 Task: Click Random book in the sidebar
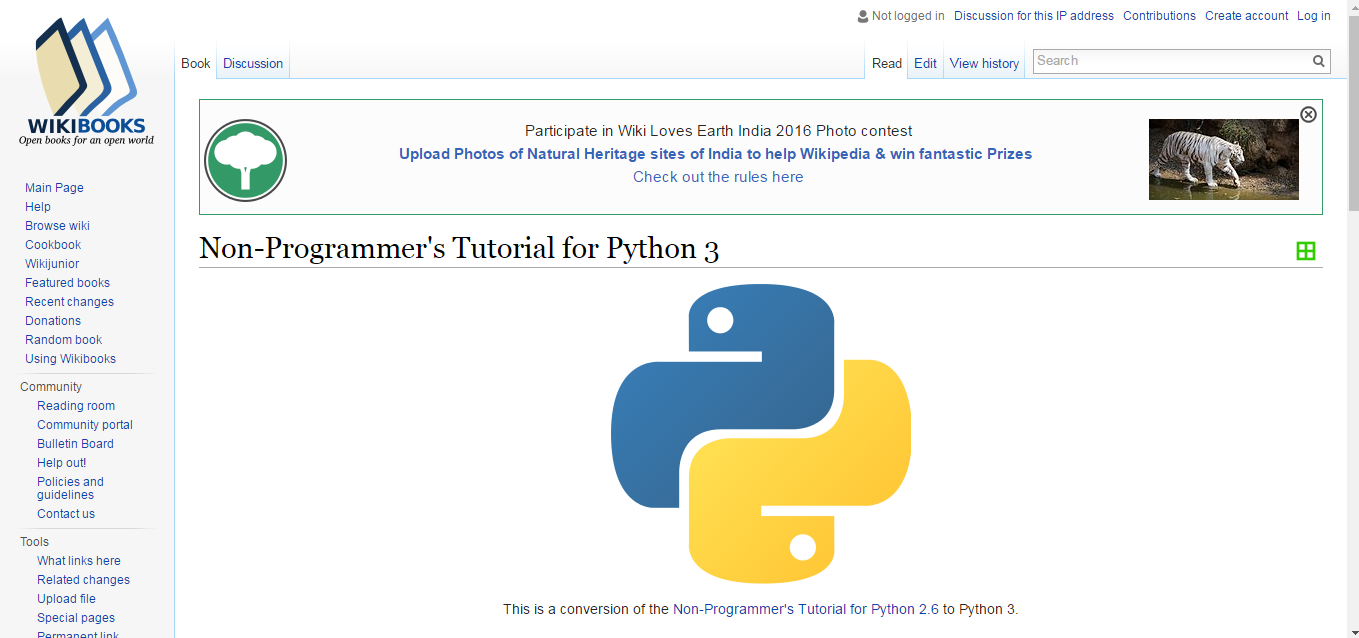tap(63, 339)
